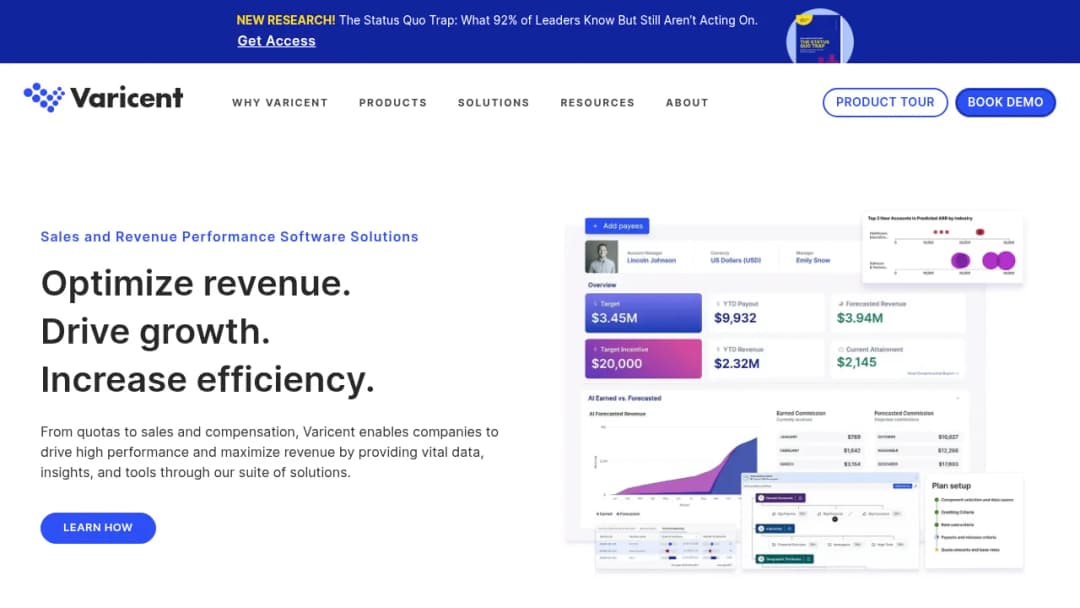Click the Product Tour button

click(x=885, y=103)
